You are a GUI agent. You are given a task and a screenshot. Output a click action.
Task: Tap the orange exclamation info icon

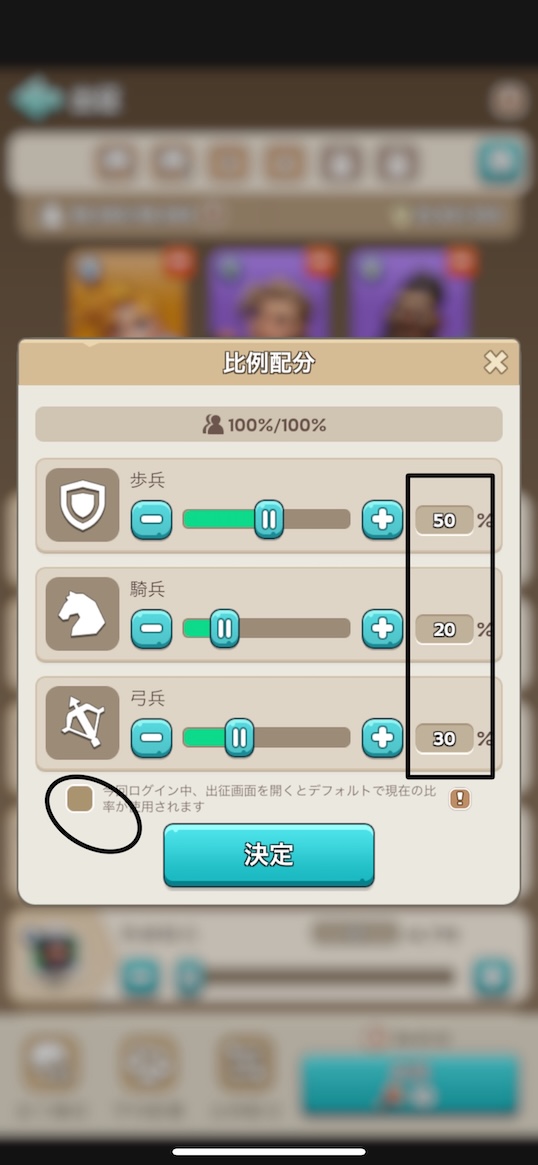(460, 799)
